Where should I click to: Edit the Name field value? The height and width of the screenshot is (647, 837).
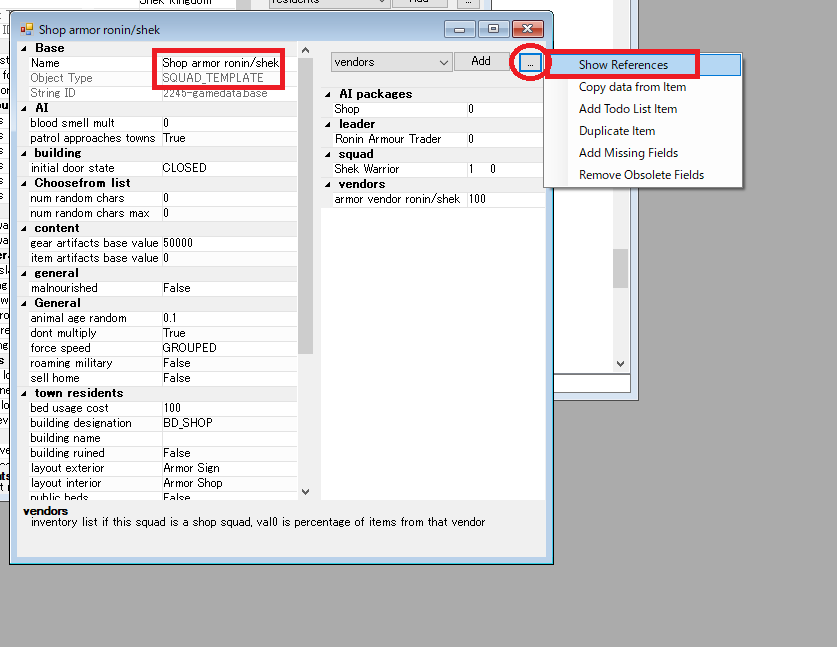229,63
